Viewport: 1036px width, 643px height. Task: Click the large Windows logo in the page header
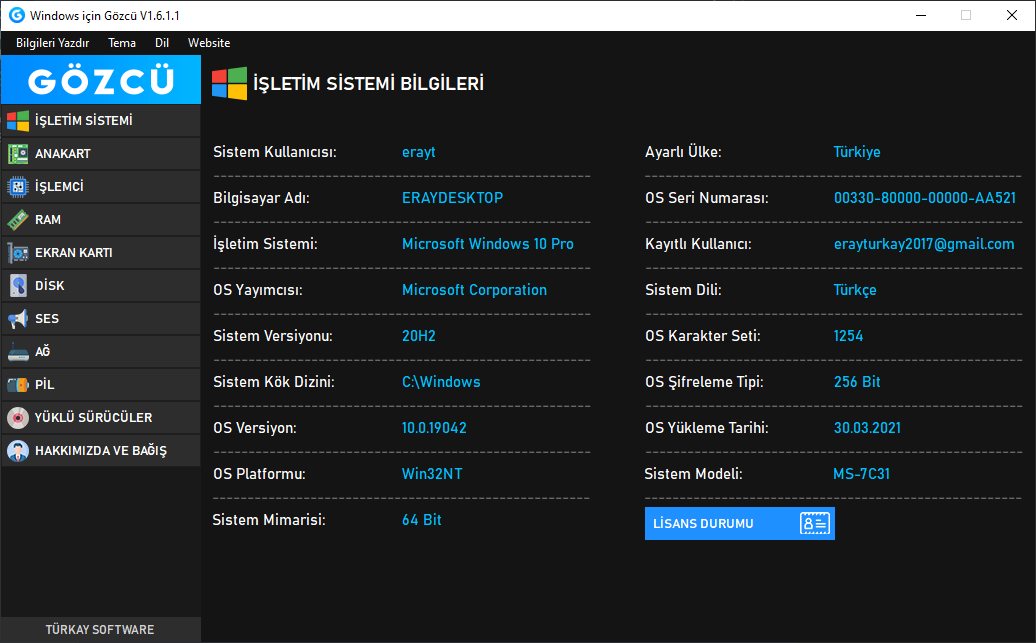click(229, 83)
